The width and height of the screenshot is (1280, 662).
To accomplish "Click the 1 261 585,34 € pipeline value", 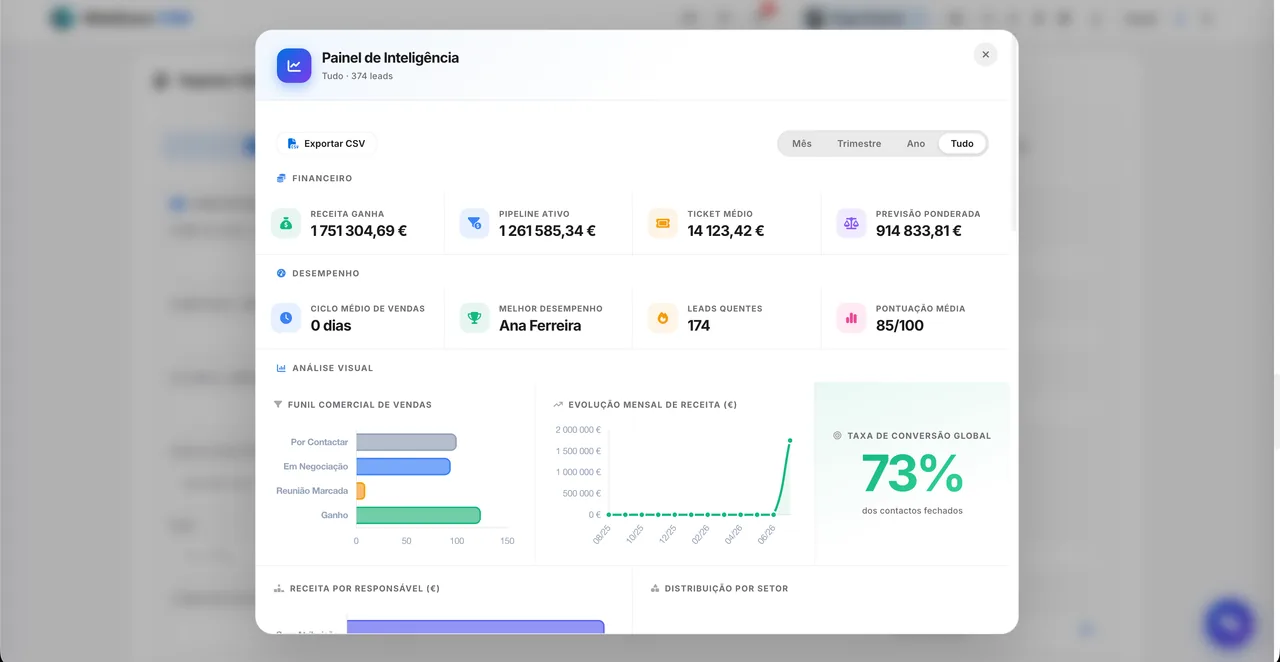I will click(547, 231).
